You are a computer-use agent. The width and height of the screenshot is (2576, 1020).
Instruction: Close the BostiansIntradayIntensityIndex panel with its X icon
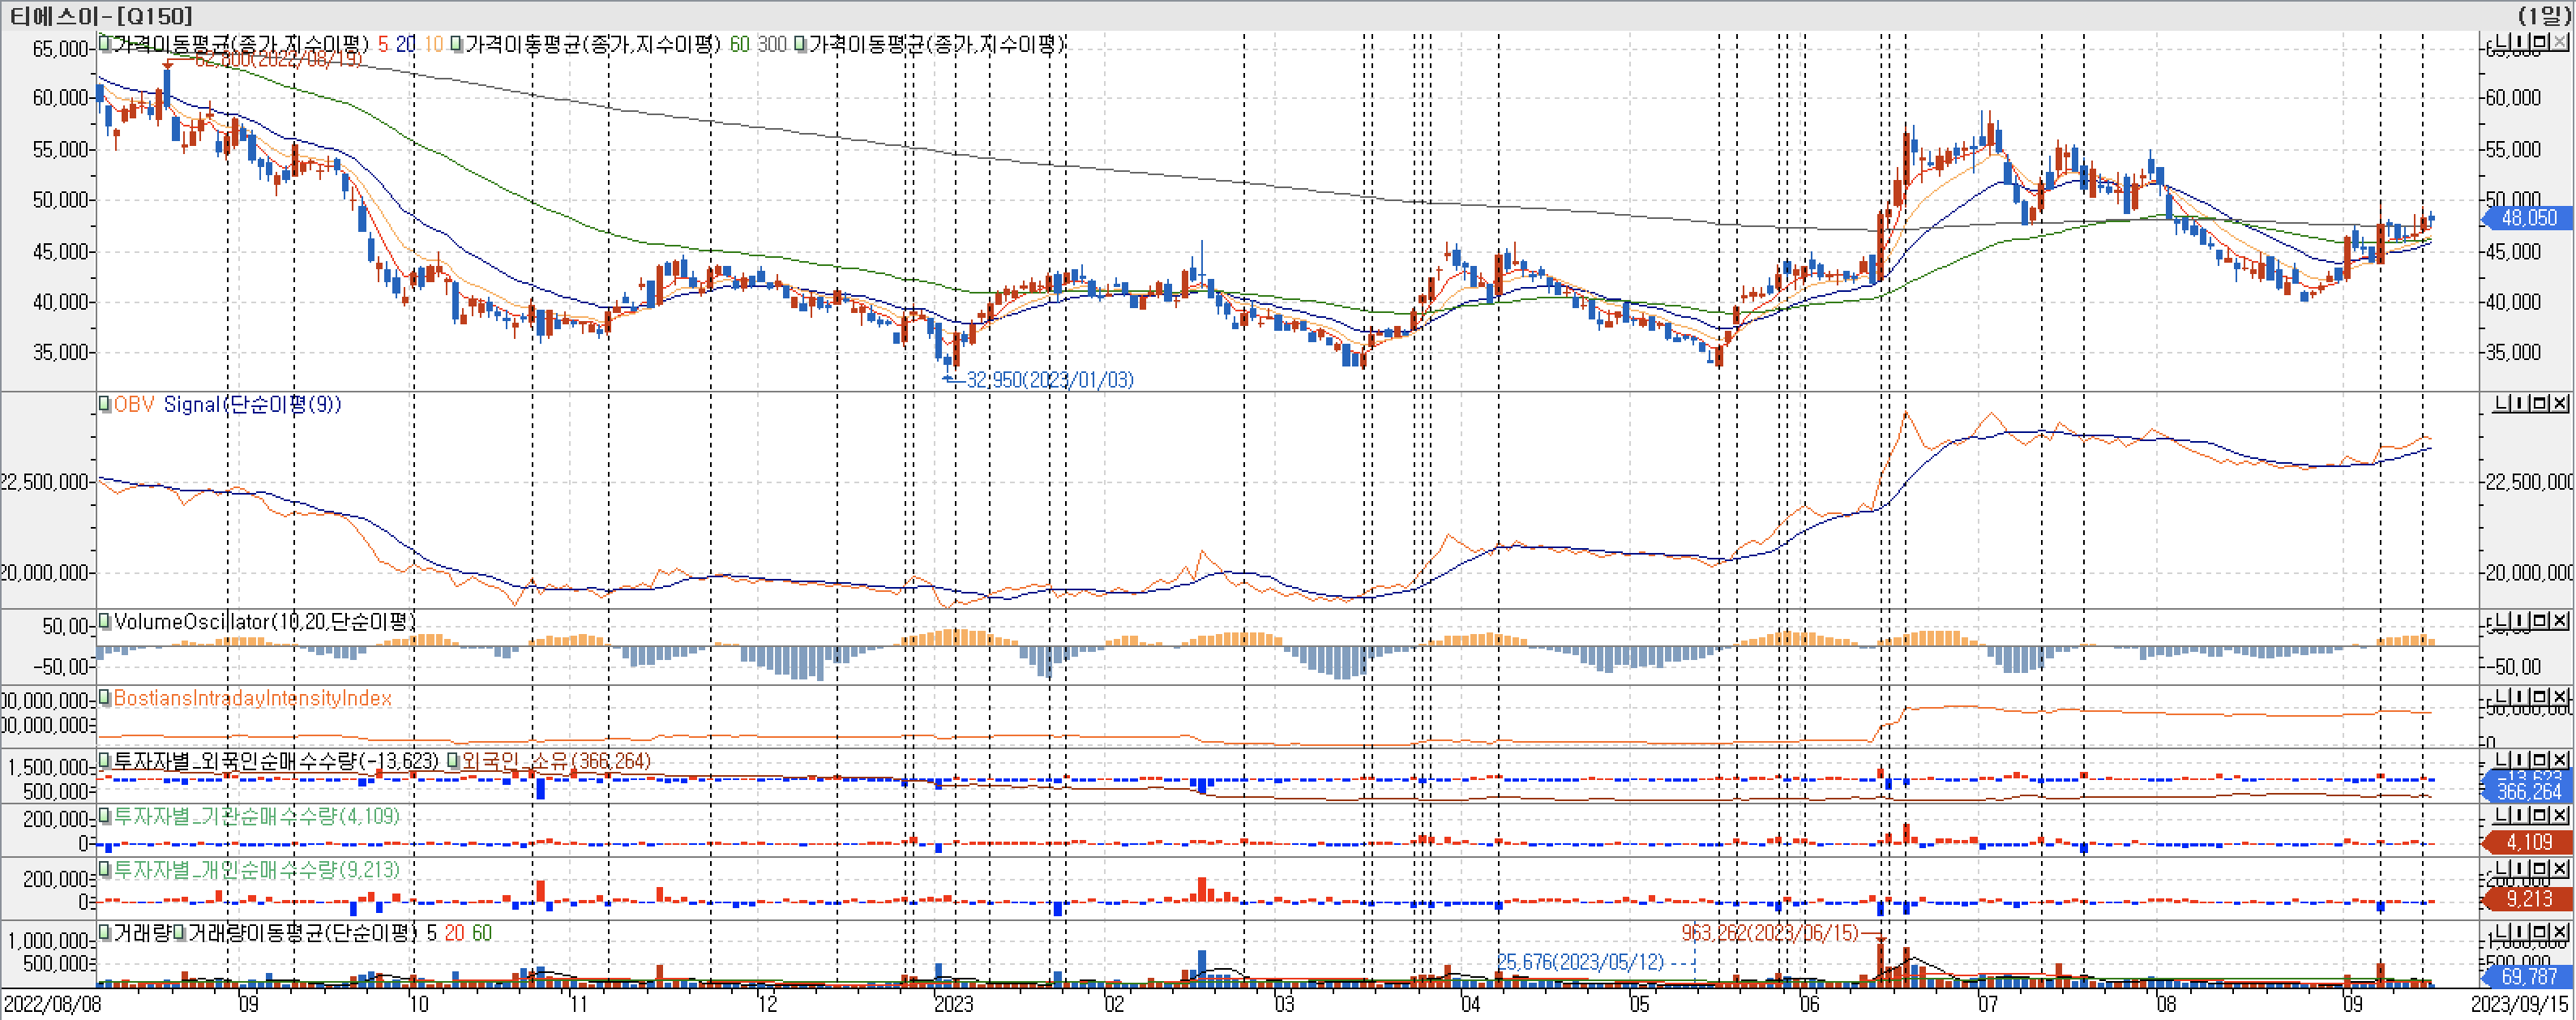click(2559, 697)
